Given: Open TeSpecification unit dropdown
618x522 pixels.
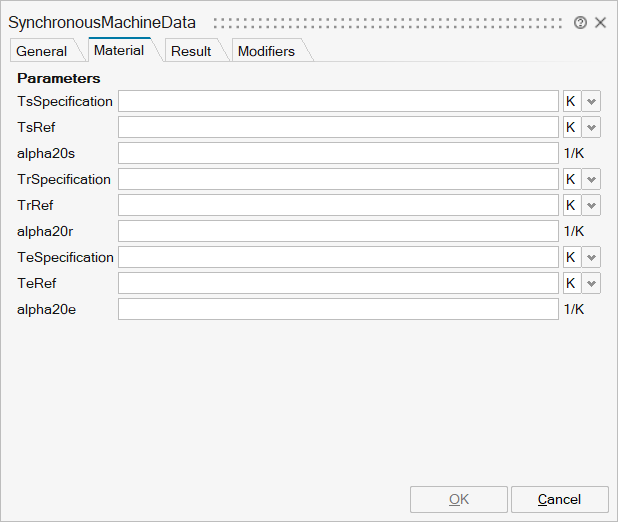Looking at the screenshot, I should (592, 257).
